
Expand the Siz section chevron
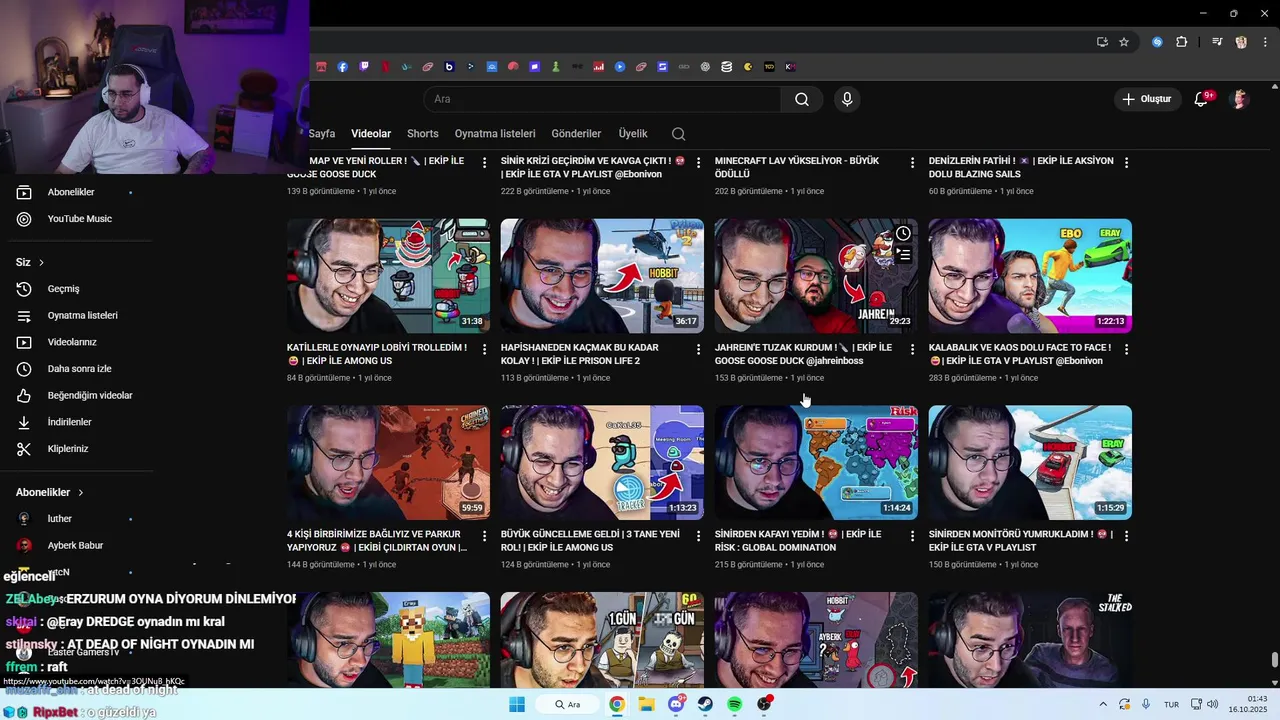[x=41, y=263]
